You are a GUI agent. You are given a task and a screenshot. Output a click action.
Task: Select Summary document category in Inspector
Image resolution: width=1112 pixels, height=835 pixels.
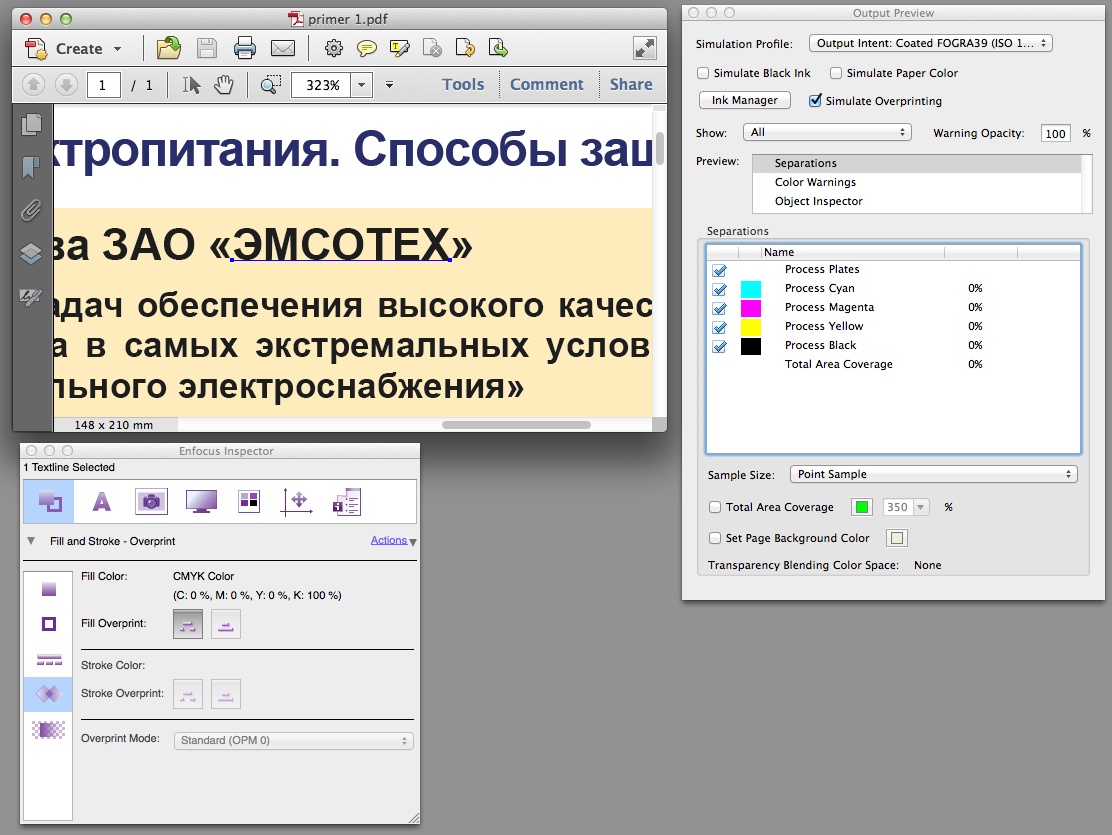[347, 502]
